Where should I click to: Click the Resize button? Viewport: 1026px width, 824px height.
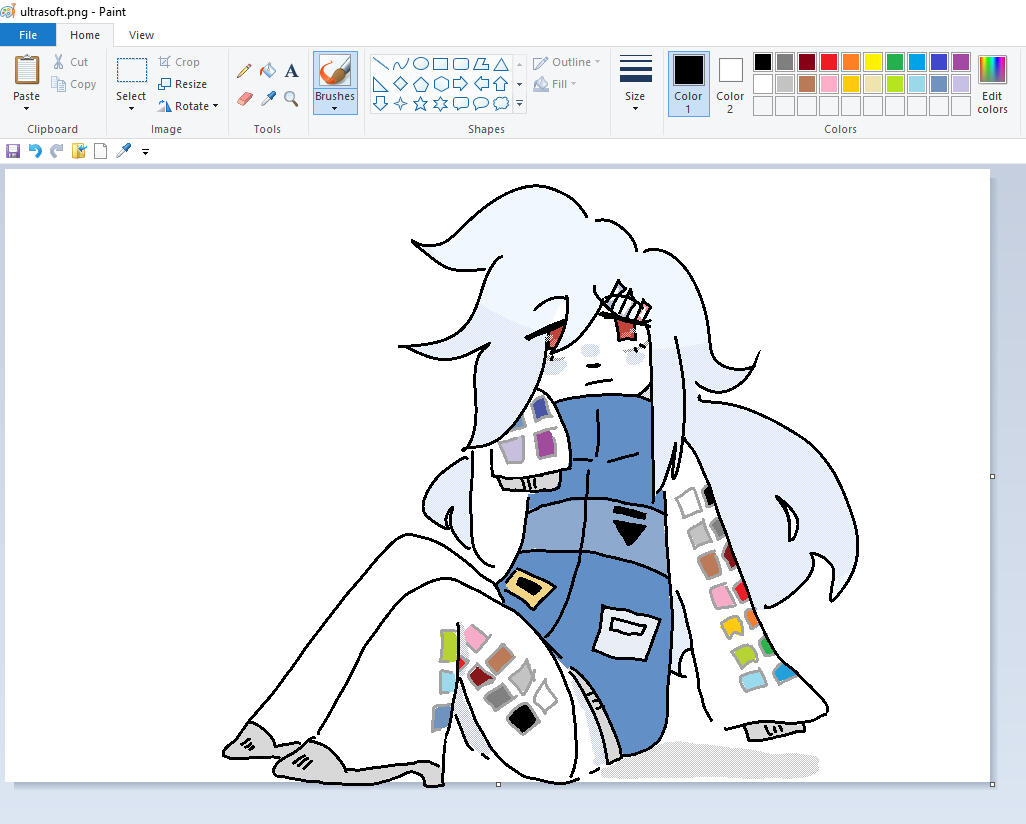[183, 84]
